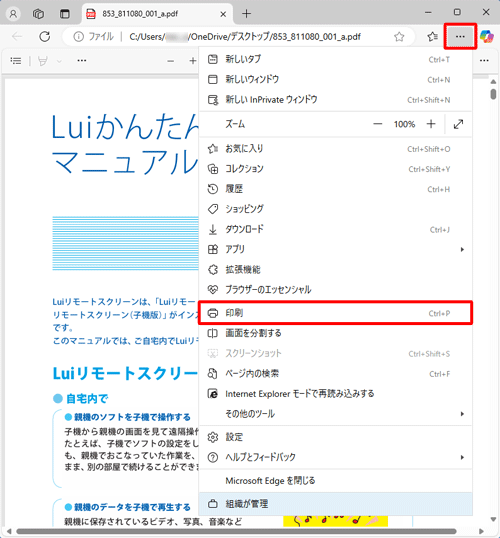This screenshot has width=500, height=538.
Task: Open ショッピング menu entry
Action: pos(335,209)
